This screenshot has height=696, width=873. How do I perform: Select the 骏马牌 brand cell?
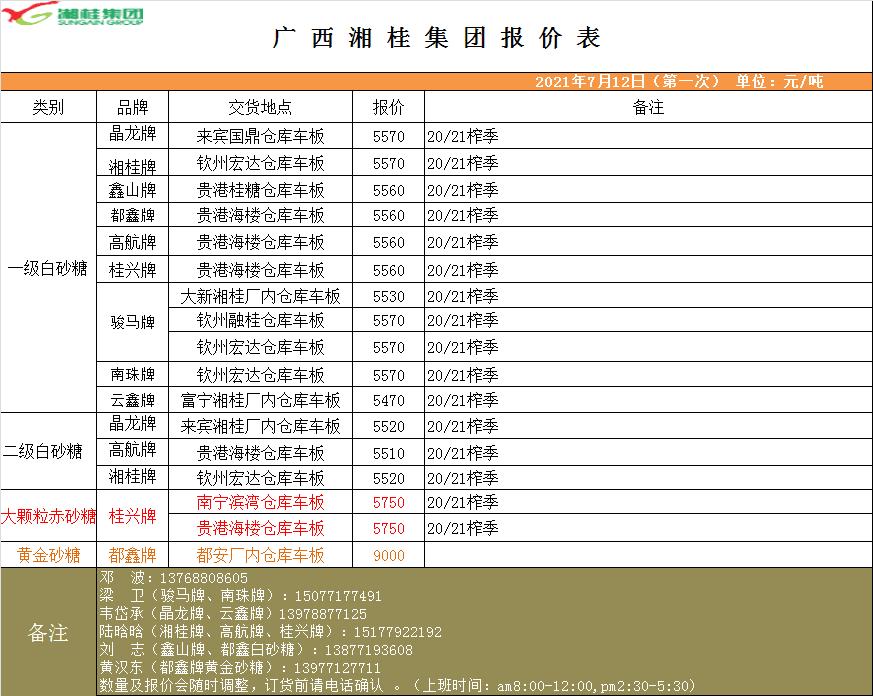coord(132,322)
